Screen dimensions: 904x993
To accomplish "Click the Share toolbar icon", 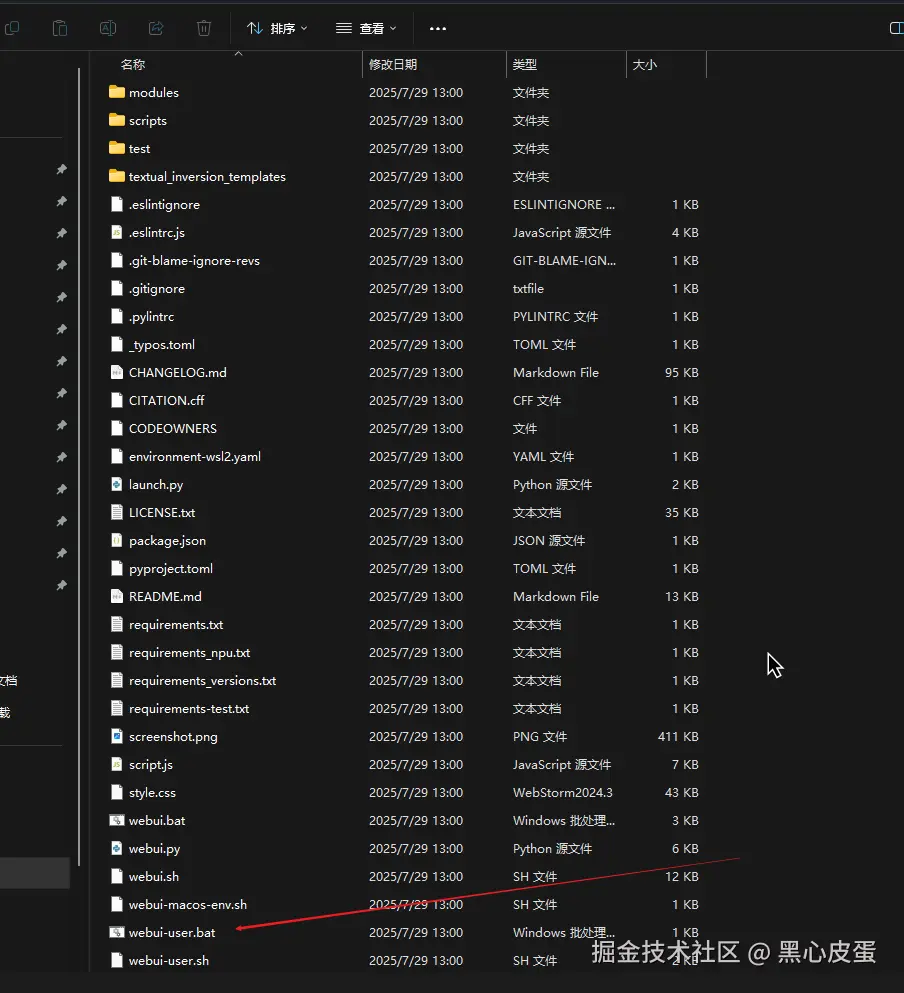I will (x=156, y=28).
